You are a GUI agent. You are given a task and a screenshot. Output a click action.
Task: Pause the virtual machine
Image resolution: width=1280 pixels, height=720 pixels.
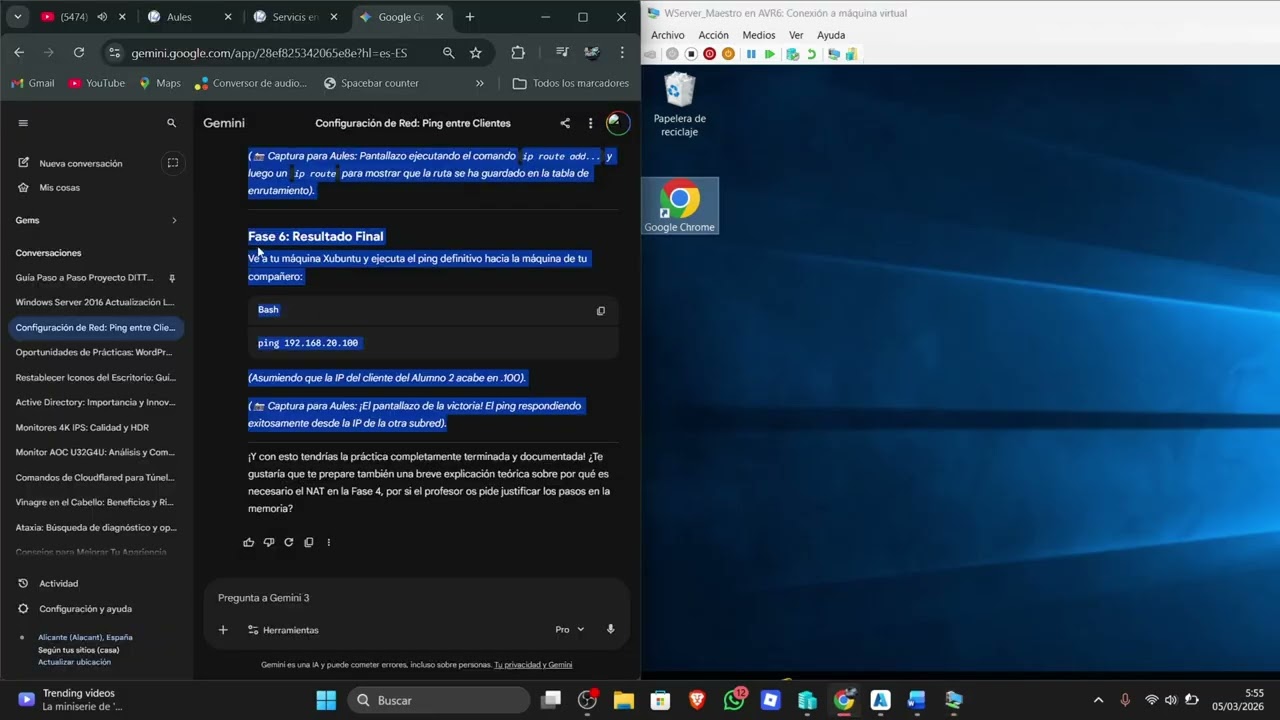[751, 54]
